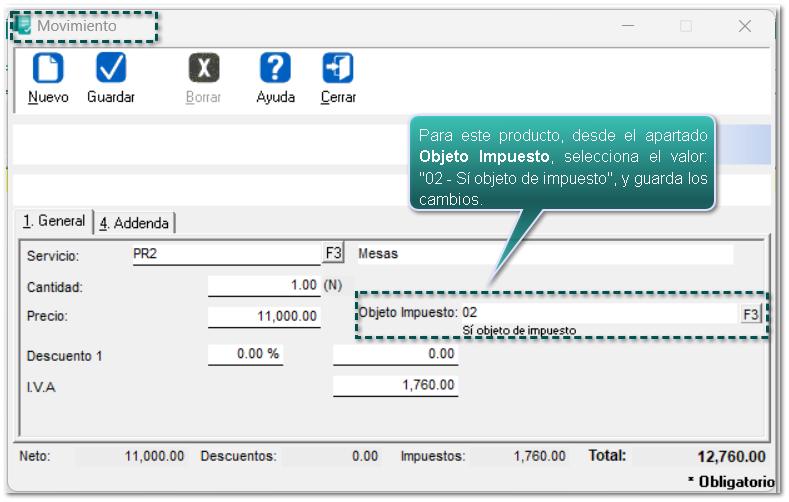The height and width of the screenshot is (502, 789).
Task: Click the Borrar X icon
Action: pos(204,67)
